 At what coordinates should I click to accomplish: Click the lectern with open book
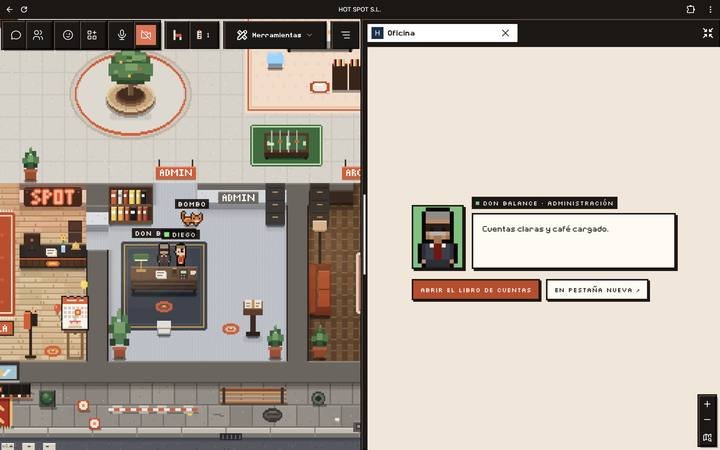(253, 317)
